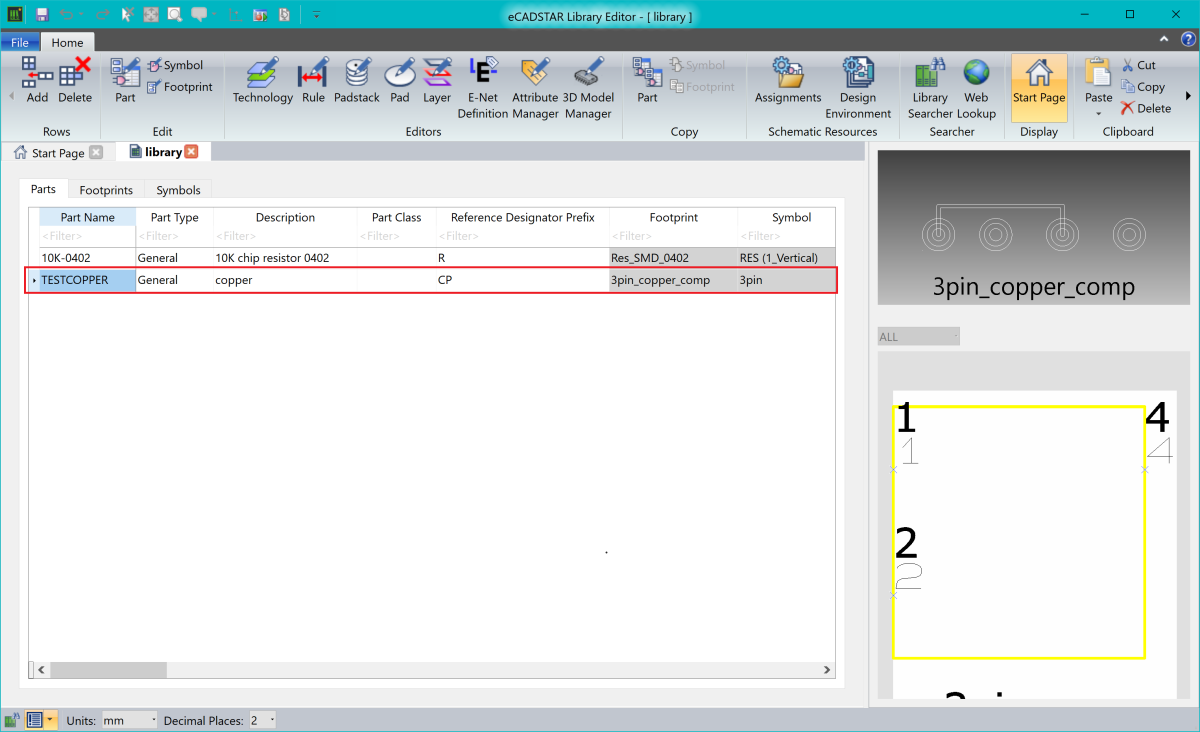Click the Reference Designator Prefix column header
Screen dimensions: 1200x732
523,217
